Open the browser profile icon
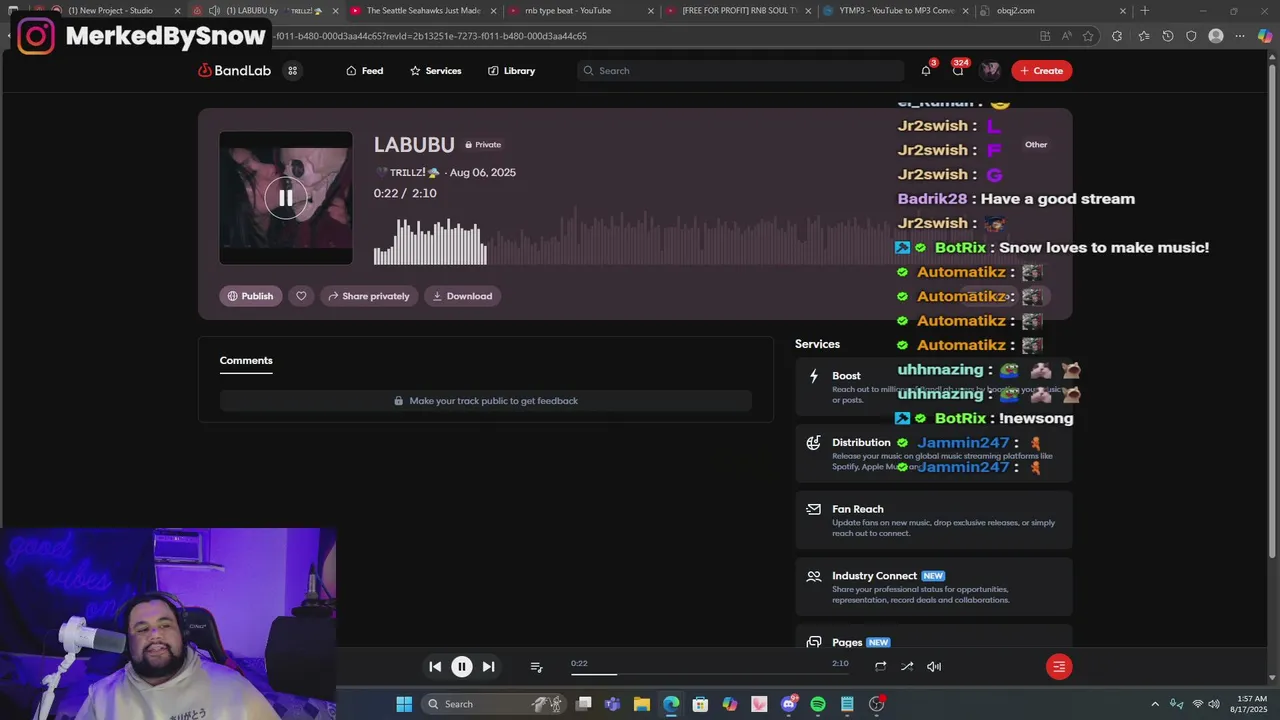Screen dimensions: 1280x720 [x=1216, y=36]
